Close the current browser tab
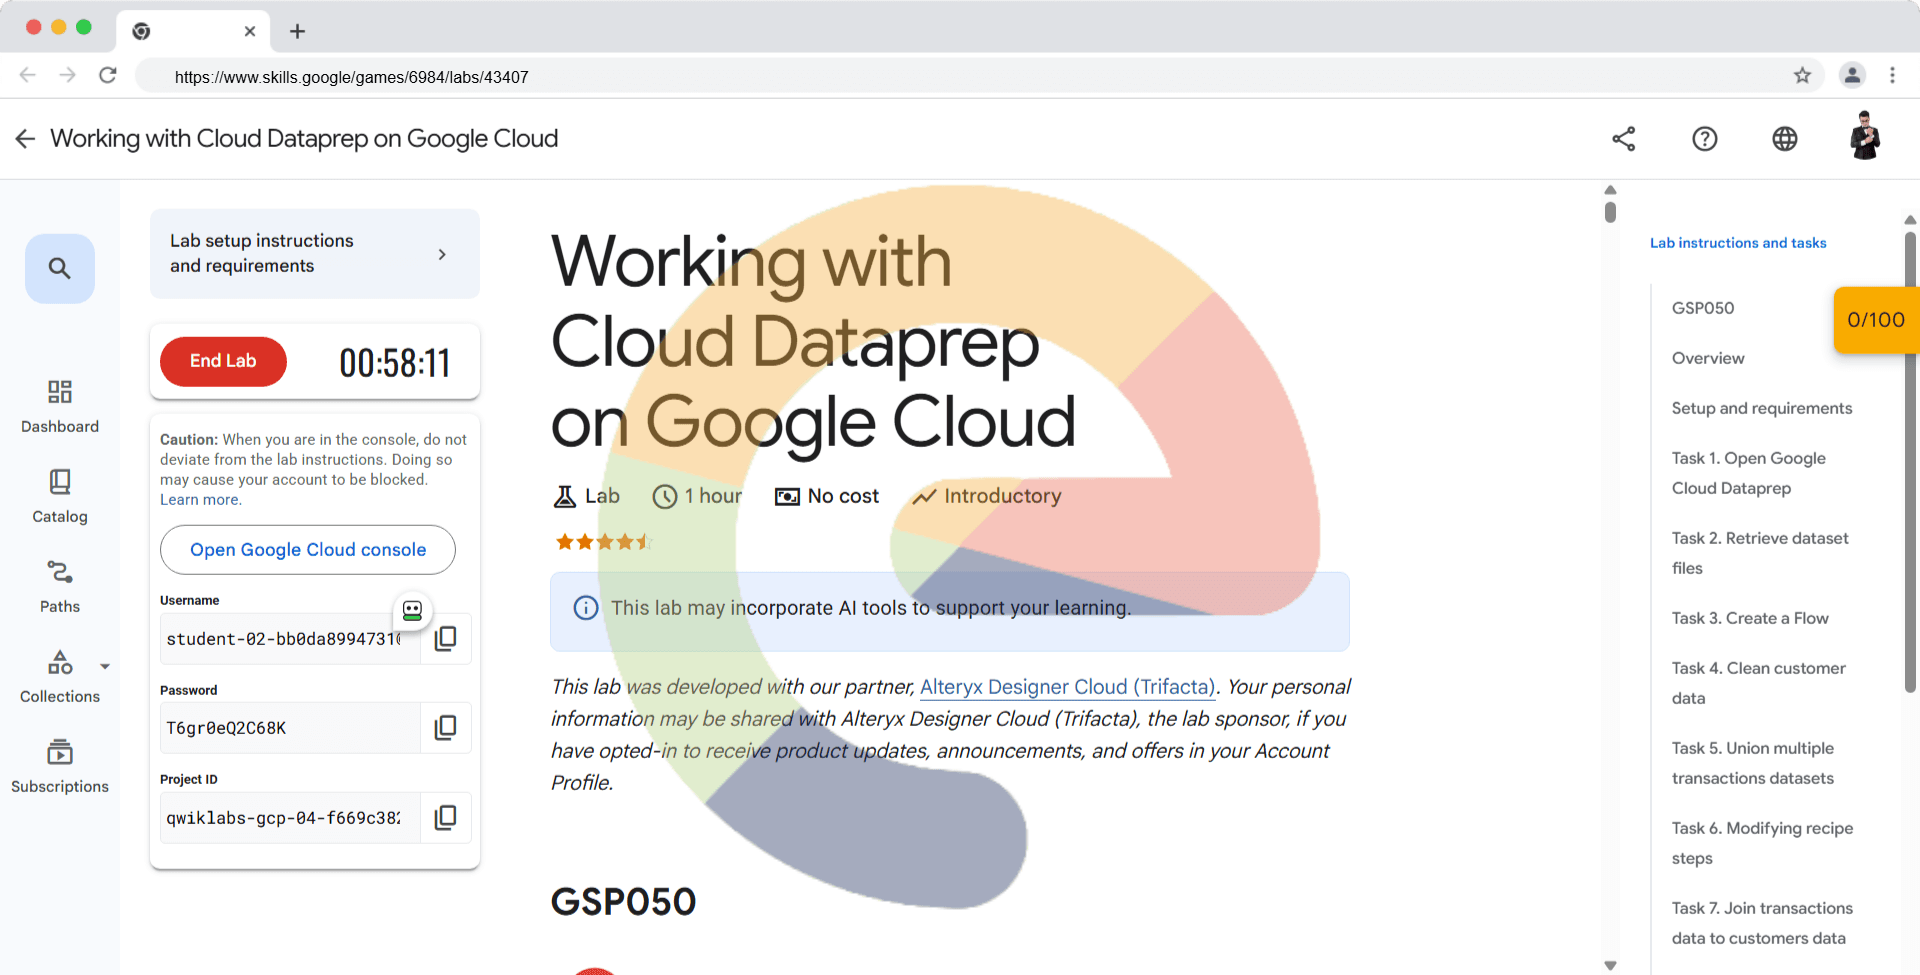 pos(250,31)
